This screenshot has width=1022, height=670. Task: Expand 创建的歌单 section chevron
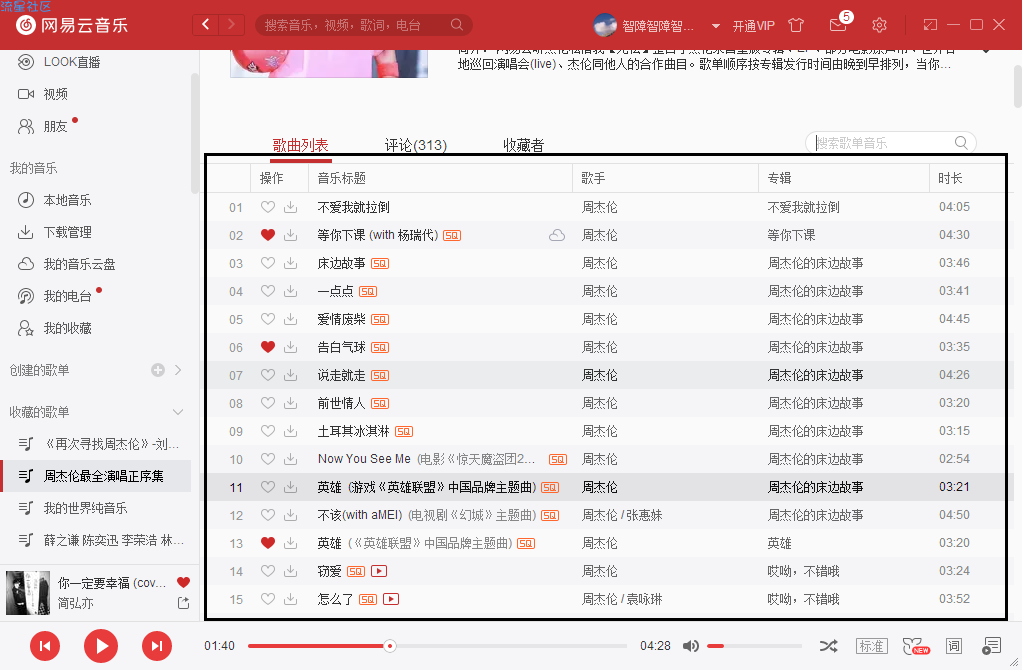pyautogui.click(x=178, y=370)
